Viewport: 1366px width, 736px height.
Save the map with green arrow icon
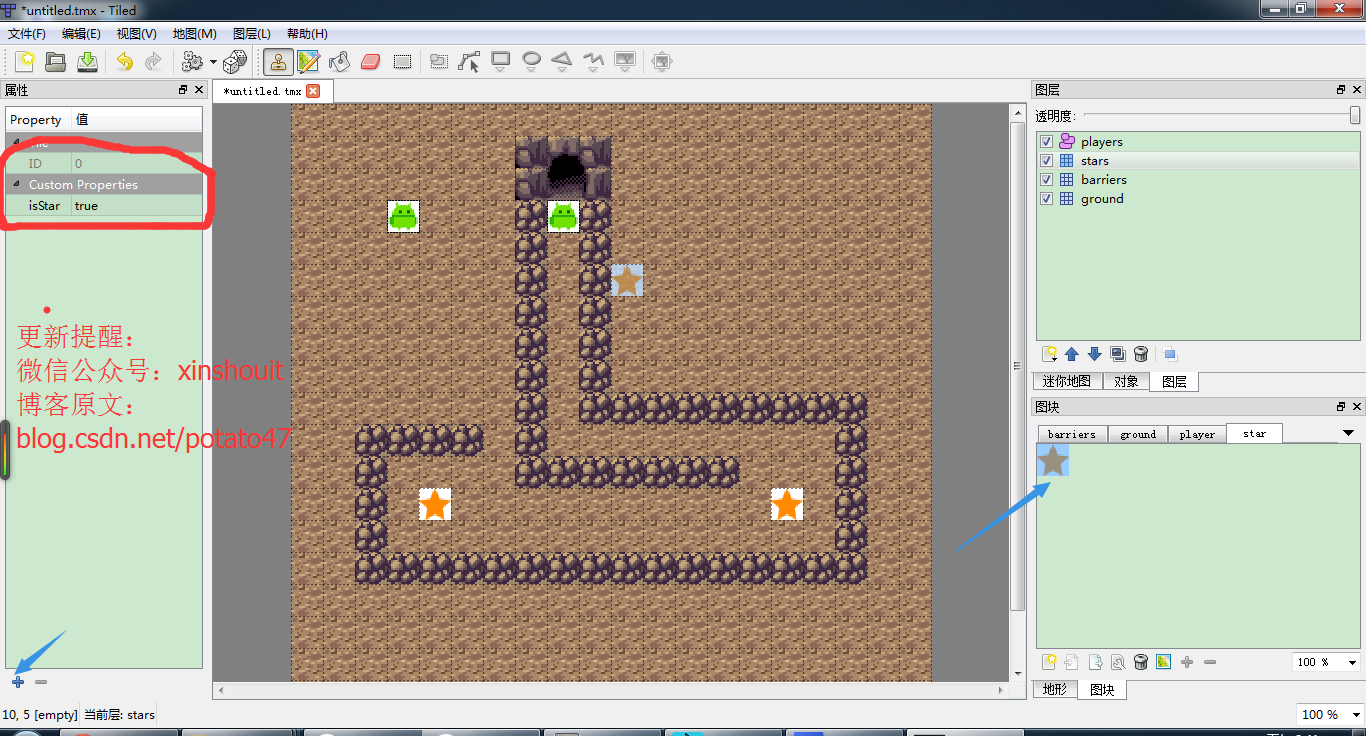(x=88, y=62)
